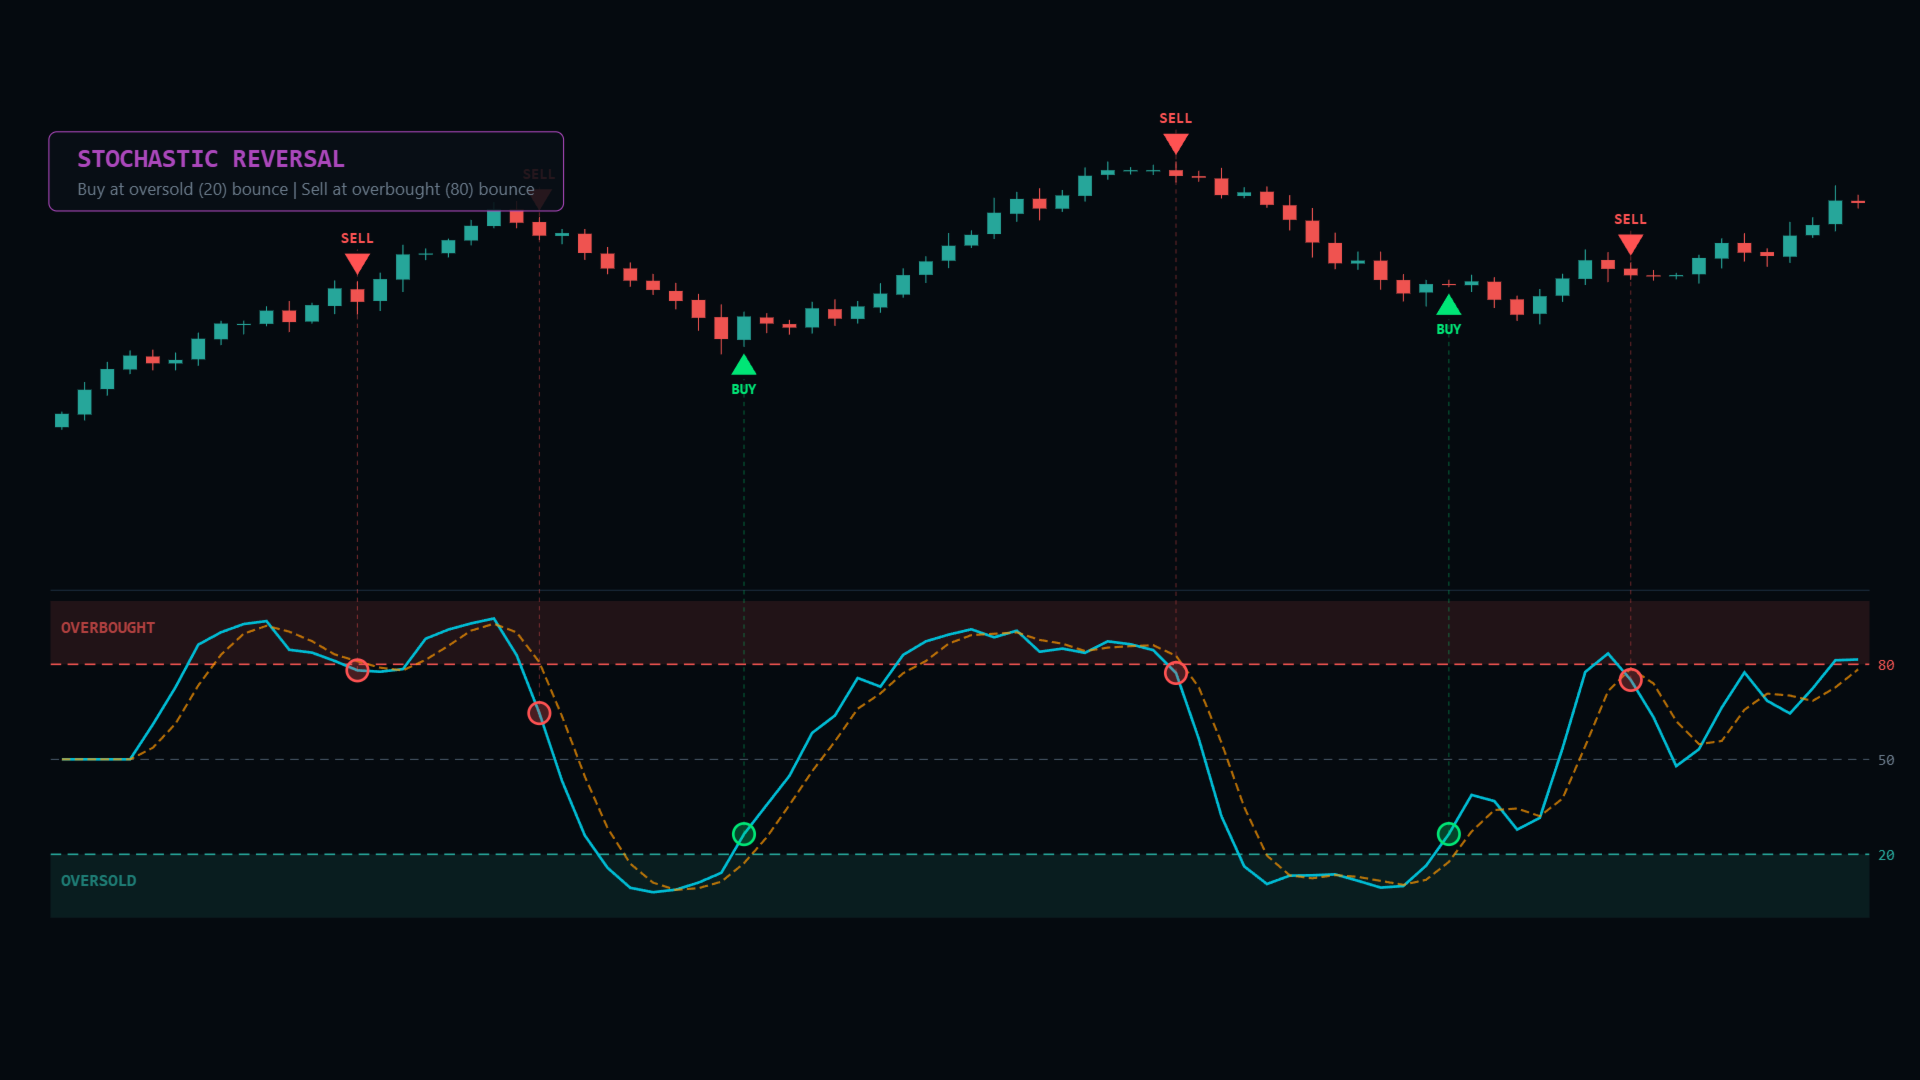Click the buy/sell bounce strategy description text
Screen dimensions: 1920x1080
pos(305,190)
